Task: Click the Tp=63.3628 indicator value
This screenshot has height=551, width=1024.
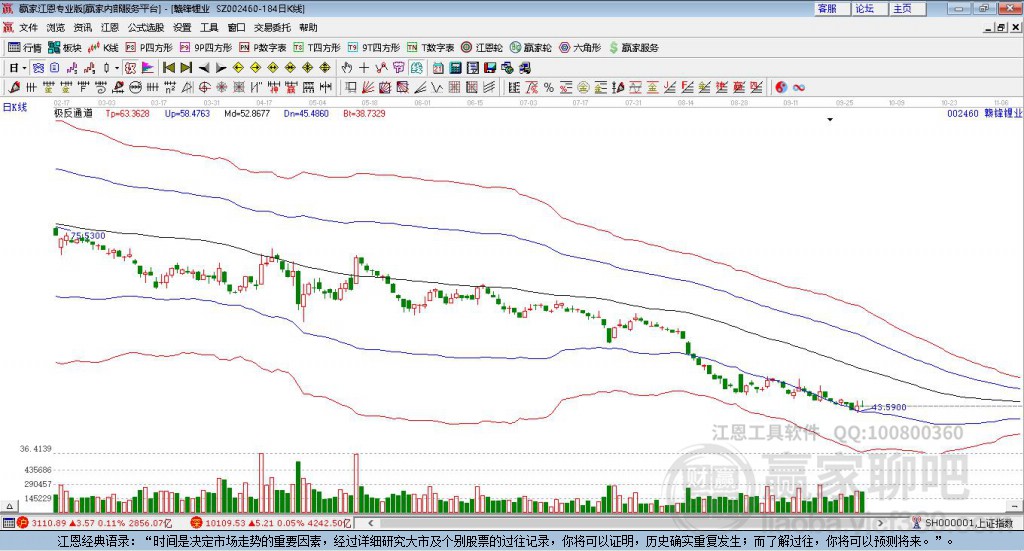Action: [127, 114]
